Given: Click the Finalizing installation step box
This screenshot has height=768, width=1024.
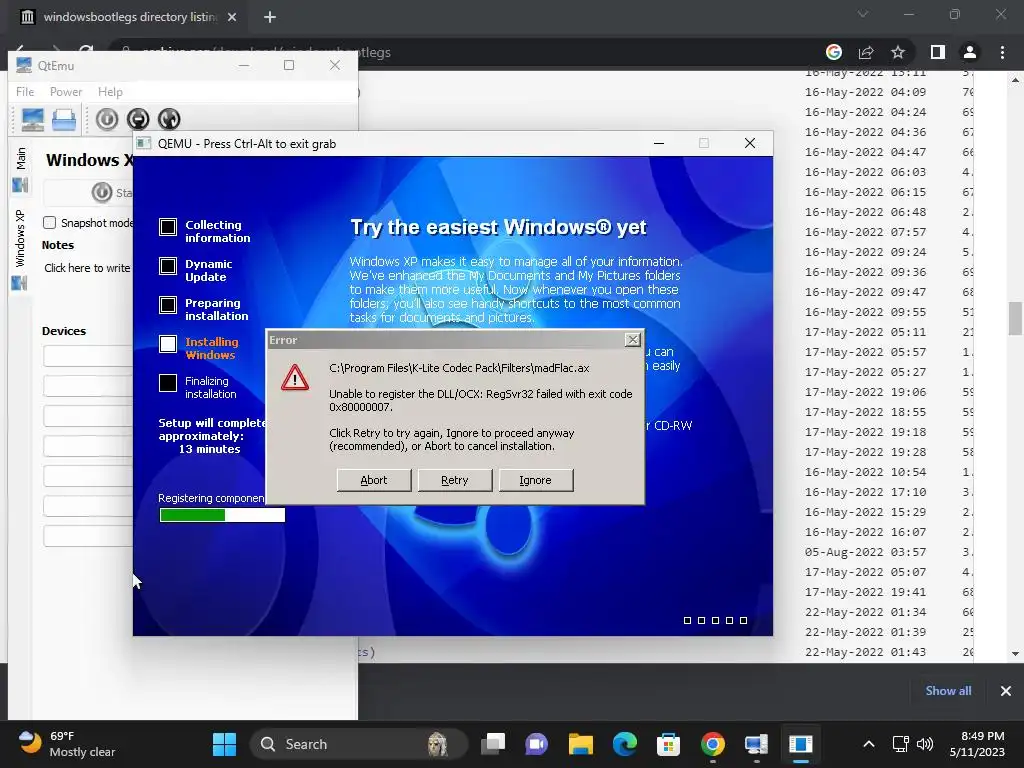Looking at the screenshot, I should point(168,383).
